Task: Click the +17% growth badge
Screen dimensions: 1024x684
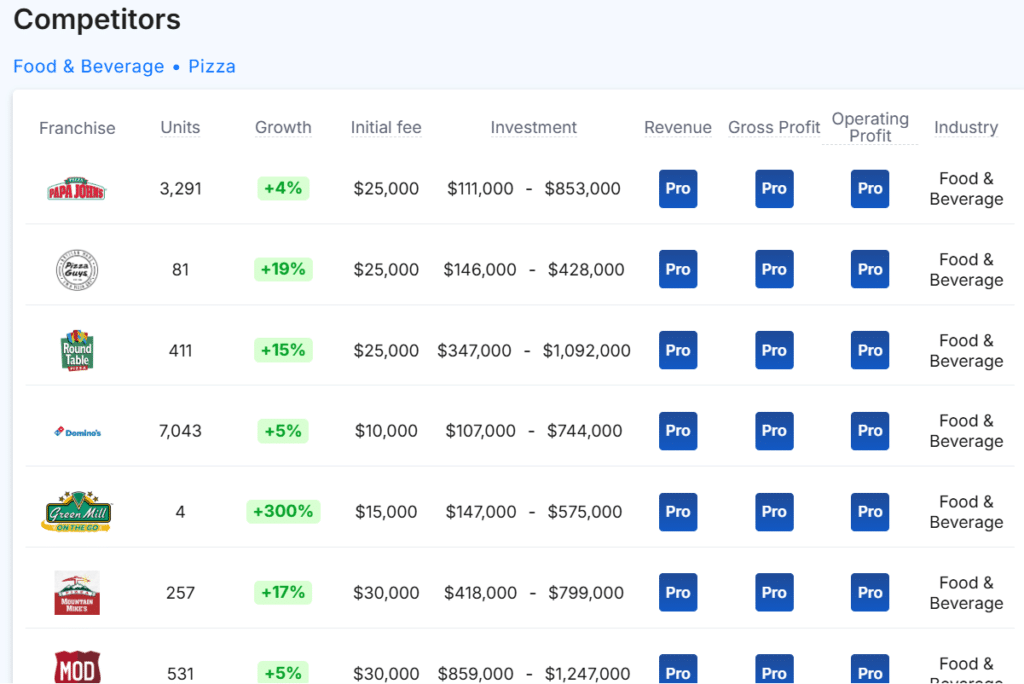Action: tap(283, 593)
